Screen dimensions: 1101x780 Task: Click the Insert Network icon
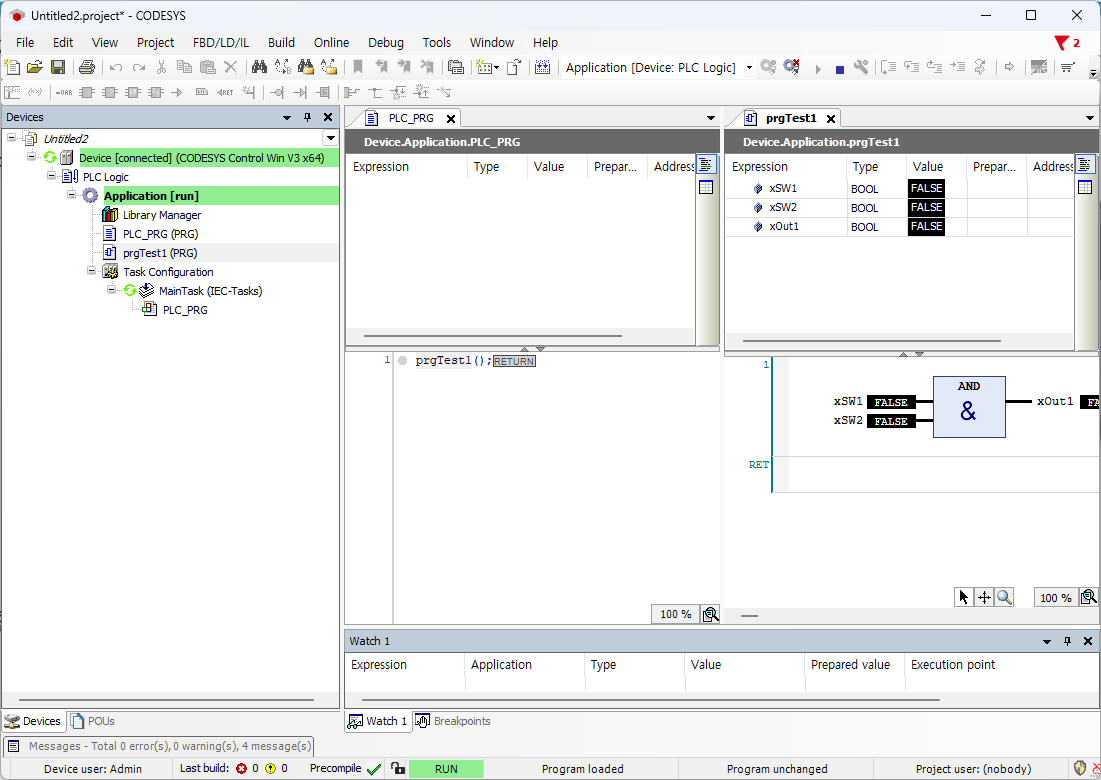12,92
